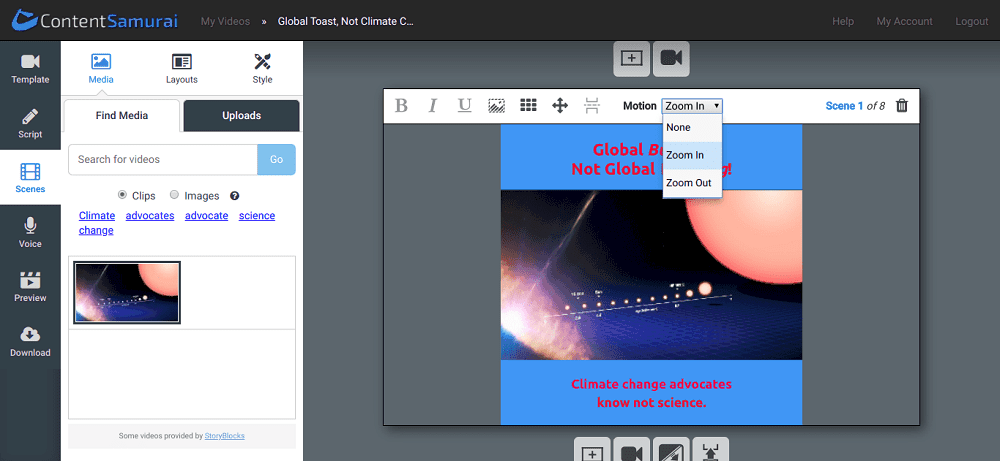Click the Content Samurai logo
Image resolution: width=1000 pixels, height=461 pixels.
[94, 20]
